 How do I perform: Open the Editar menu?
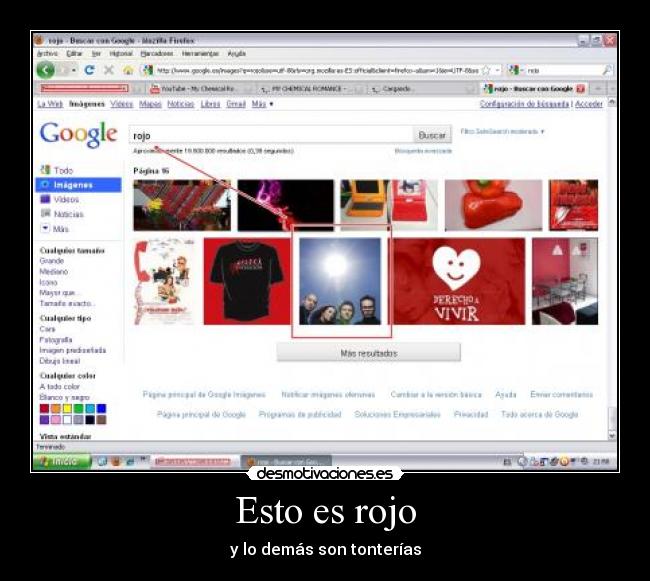[x=74, y=53]
